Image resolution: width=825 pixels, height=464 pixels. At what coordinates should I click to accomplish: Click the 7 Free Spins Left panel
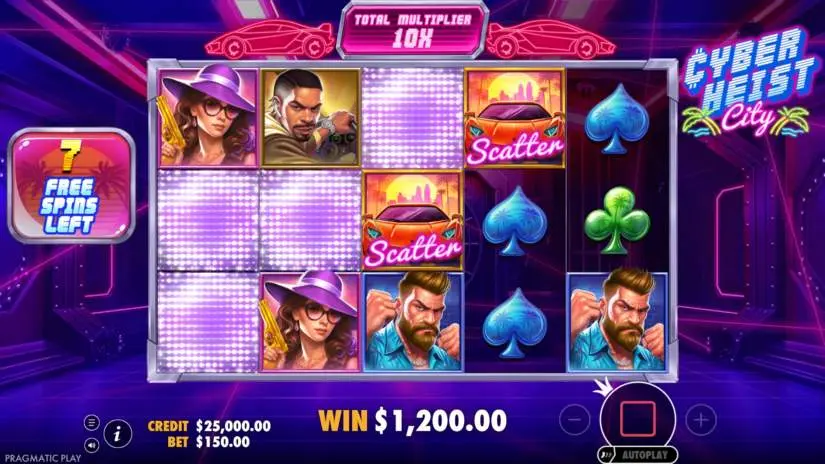72,186
